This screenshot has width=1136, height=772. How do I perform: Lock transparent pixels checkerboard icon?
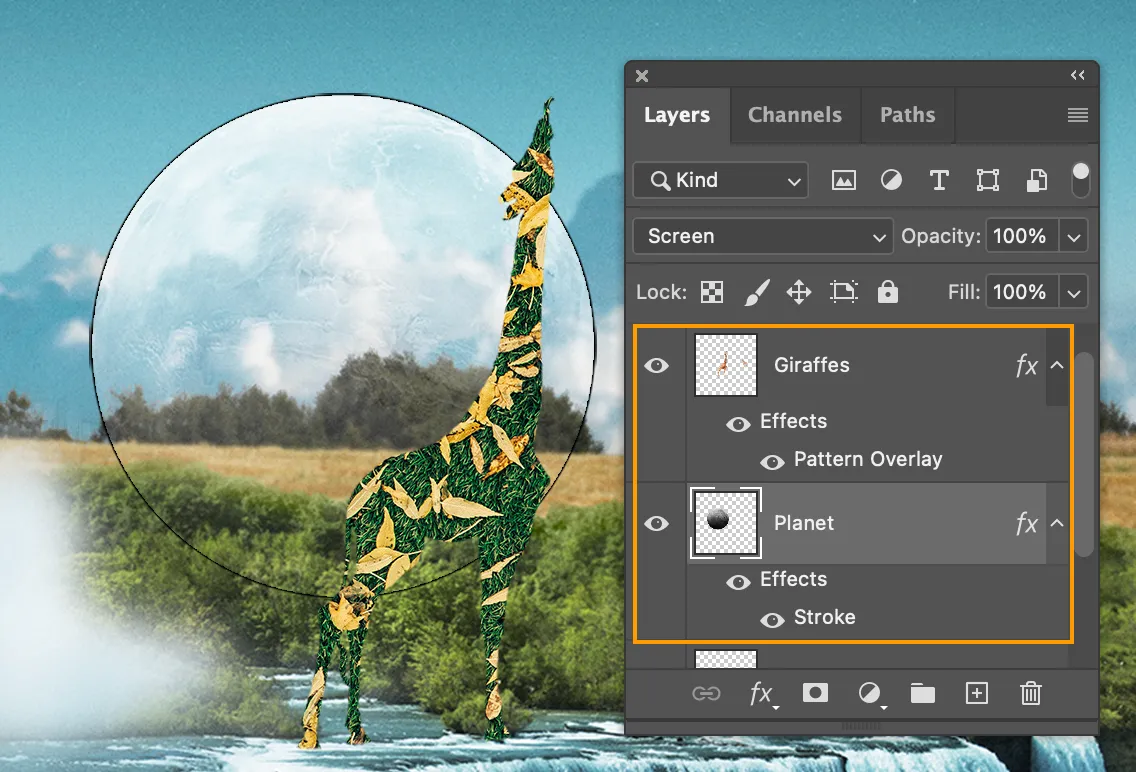tap(712, 293)
